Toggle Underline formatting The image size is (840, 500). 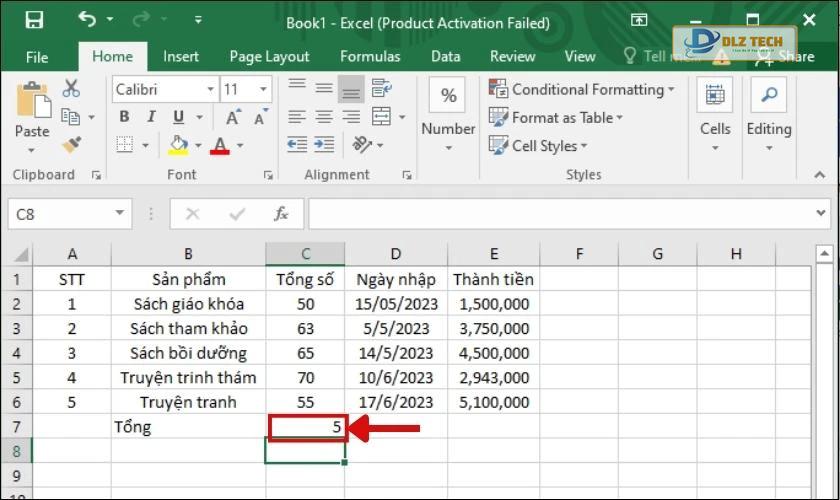click(x=178, y=117)
